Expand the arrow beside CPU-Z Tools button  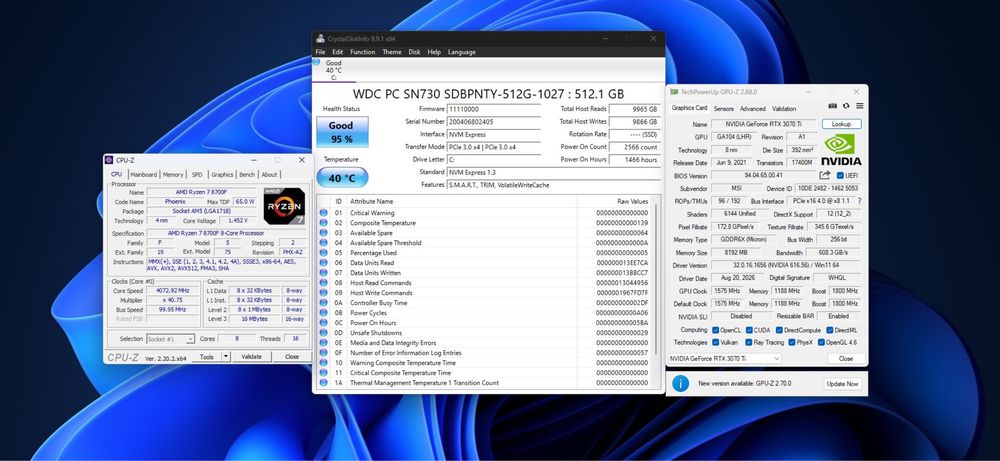click(225, 357)
